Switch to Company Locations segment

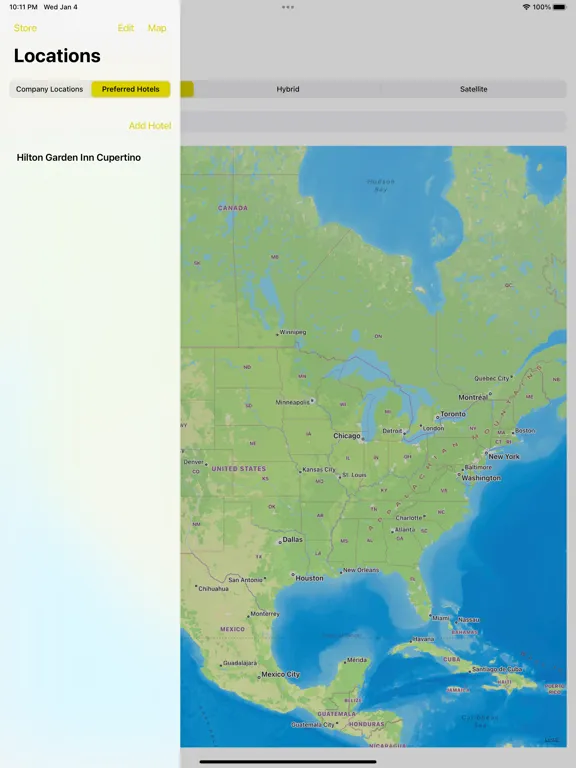coord(49,89)
